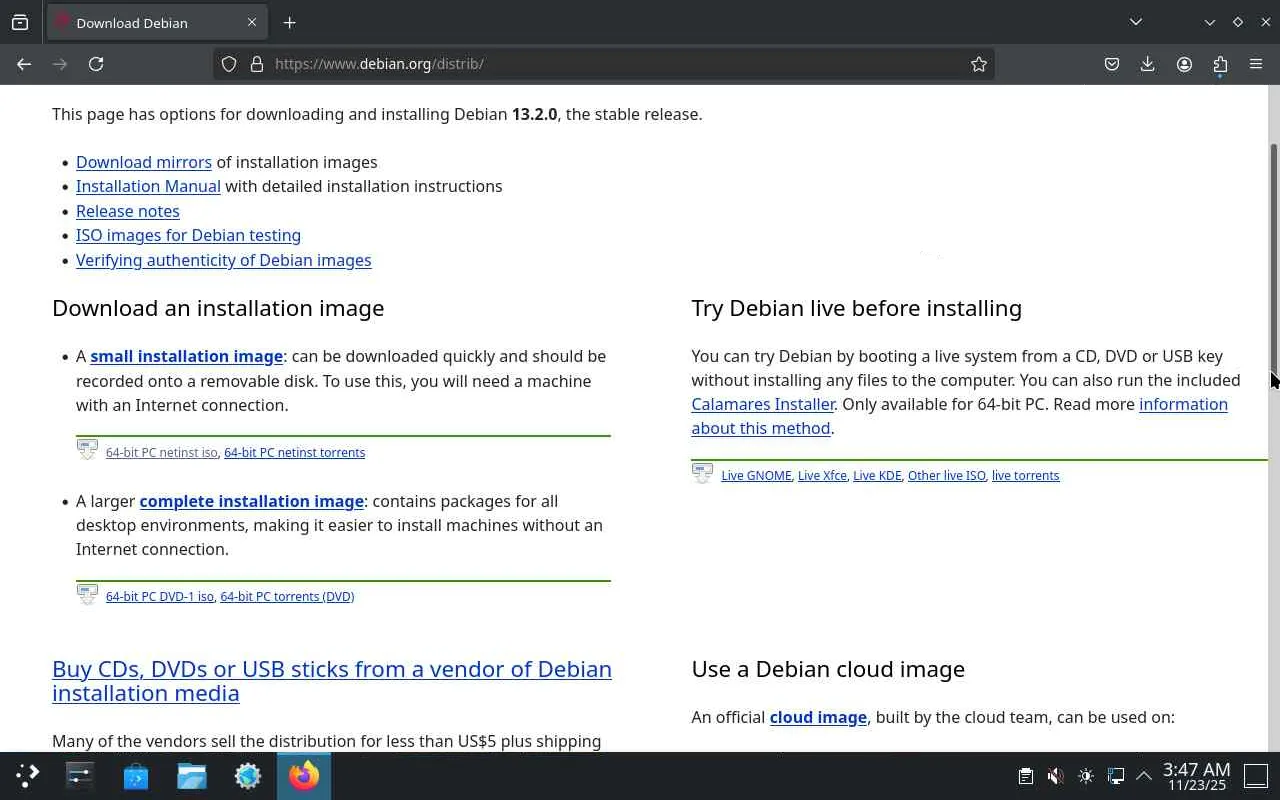Open the Other live ISO link
This screenshot has width=1280, height=800.
click(946, 476)
